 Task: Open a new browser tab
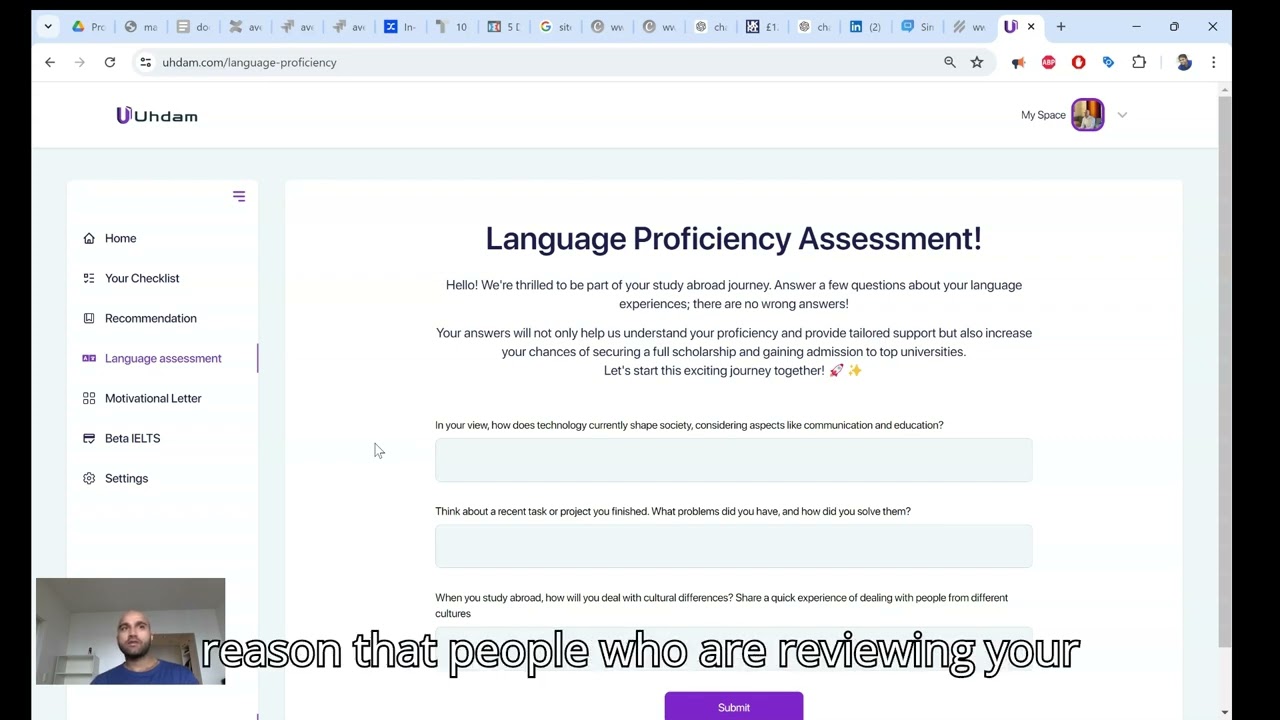1061,27
